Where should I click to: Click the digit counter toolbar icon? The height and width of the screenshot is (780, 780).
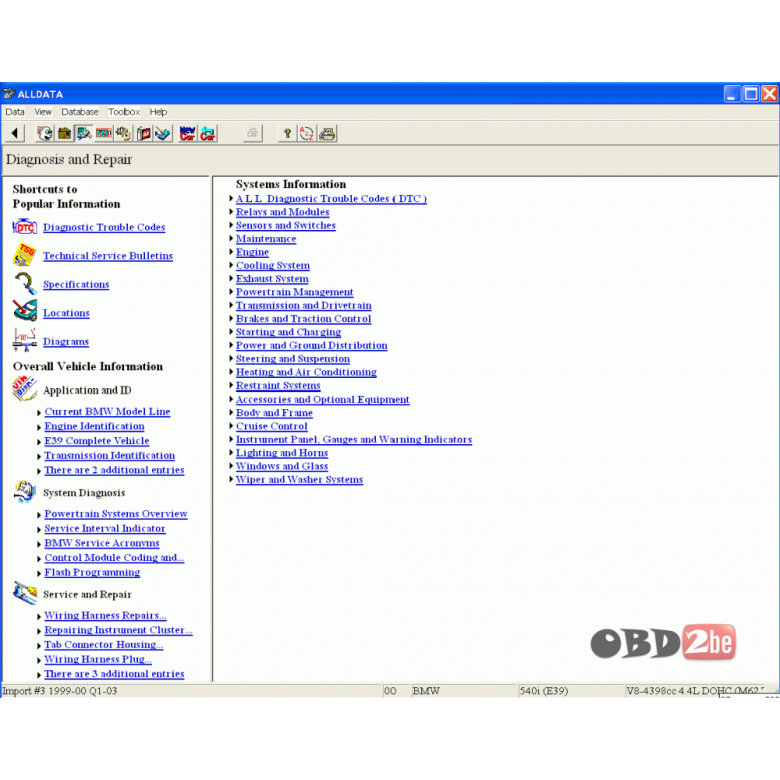point(103,133)
